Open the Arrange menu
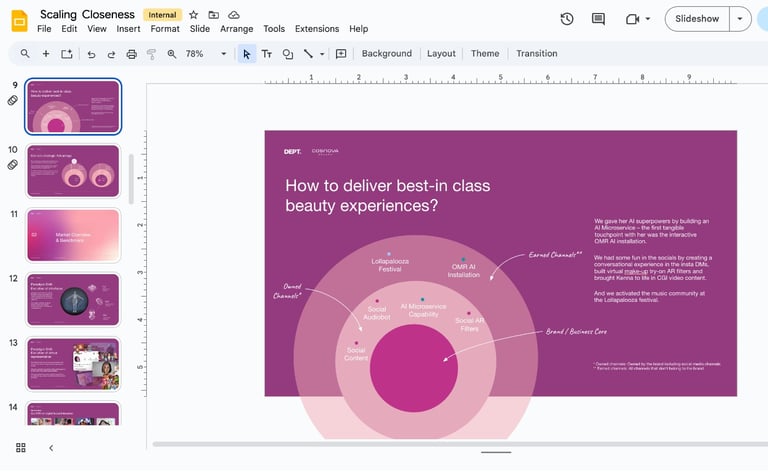Screen dimensions: 768x472 pos(237,29)
